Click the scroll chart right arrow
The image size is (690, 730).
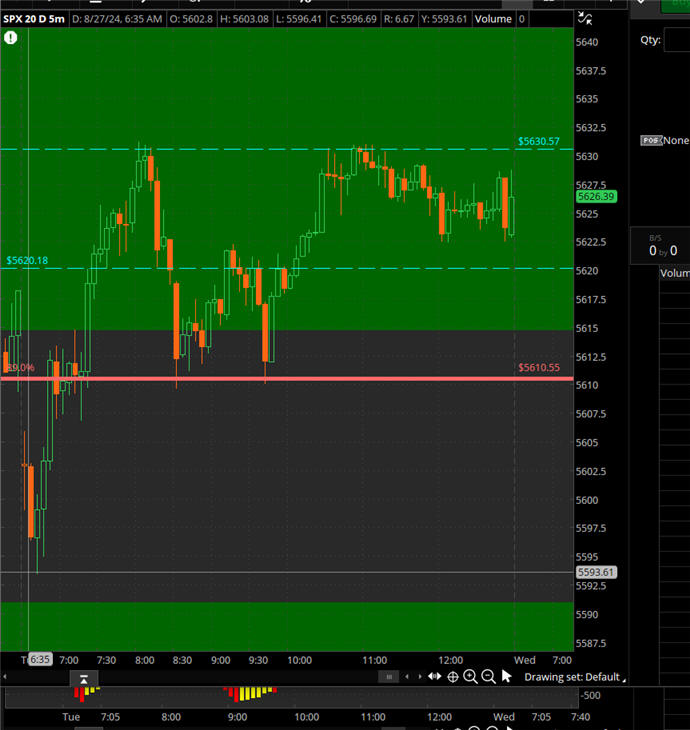[x=419, y=676]
